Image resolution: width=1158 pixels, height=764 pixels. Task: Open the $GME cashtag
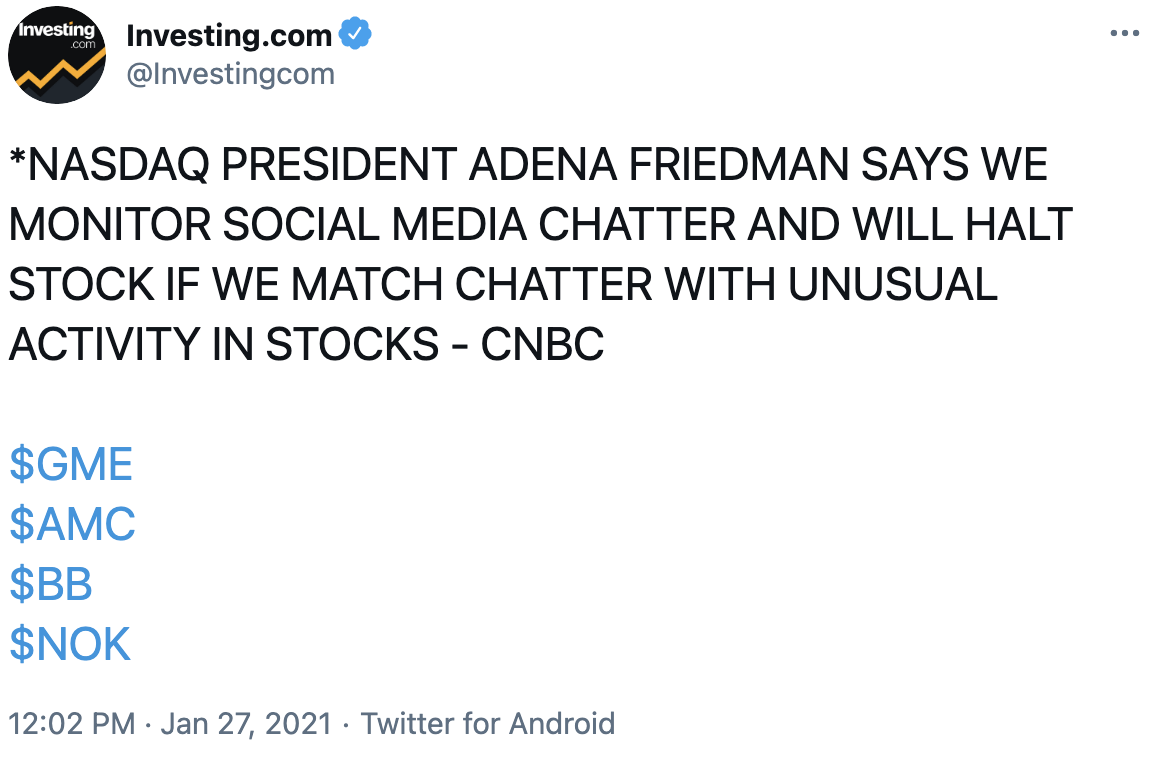coord(71,464)
